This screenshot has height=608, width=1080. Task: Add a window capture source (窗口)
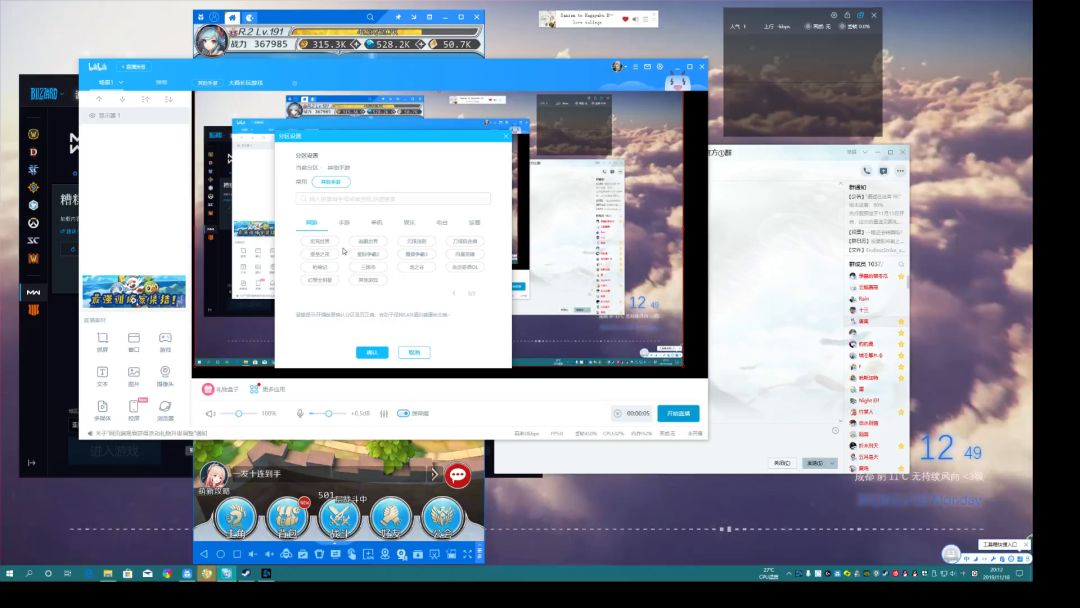pyautogui.click(x=133, y=342)
